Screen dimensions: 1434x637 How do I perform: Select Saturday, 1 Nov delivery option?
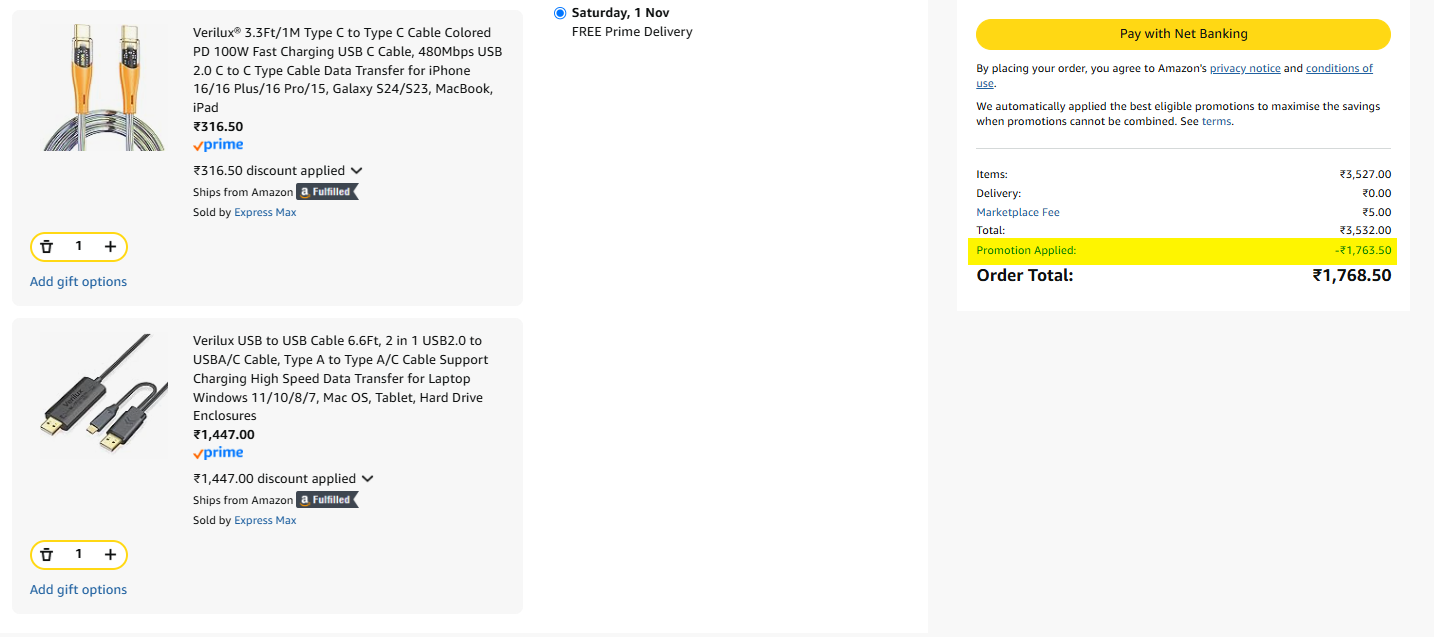[560, 13]
